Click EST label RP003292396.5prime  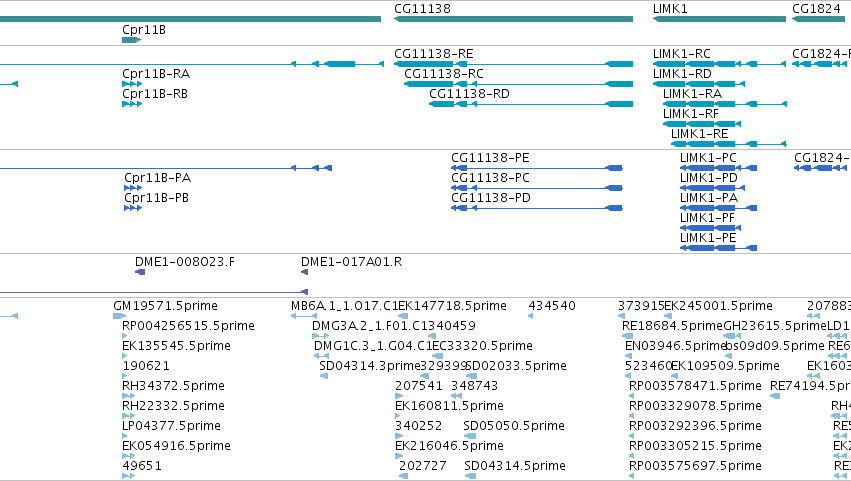[695, 426]
